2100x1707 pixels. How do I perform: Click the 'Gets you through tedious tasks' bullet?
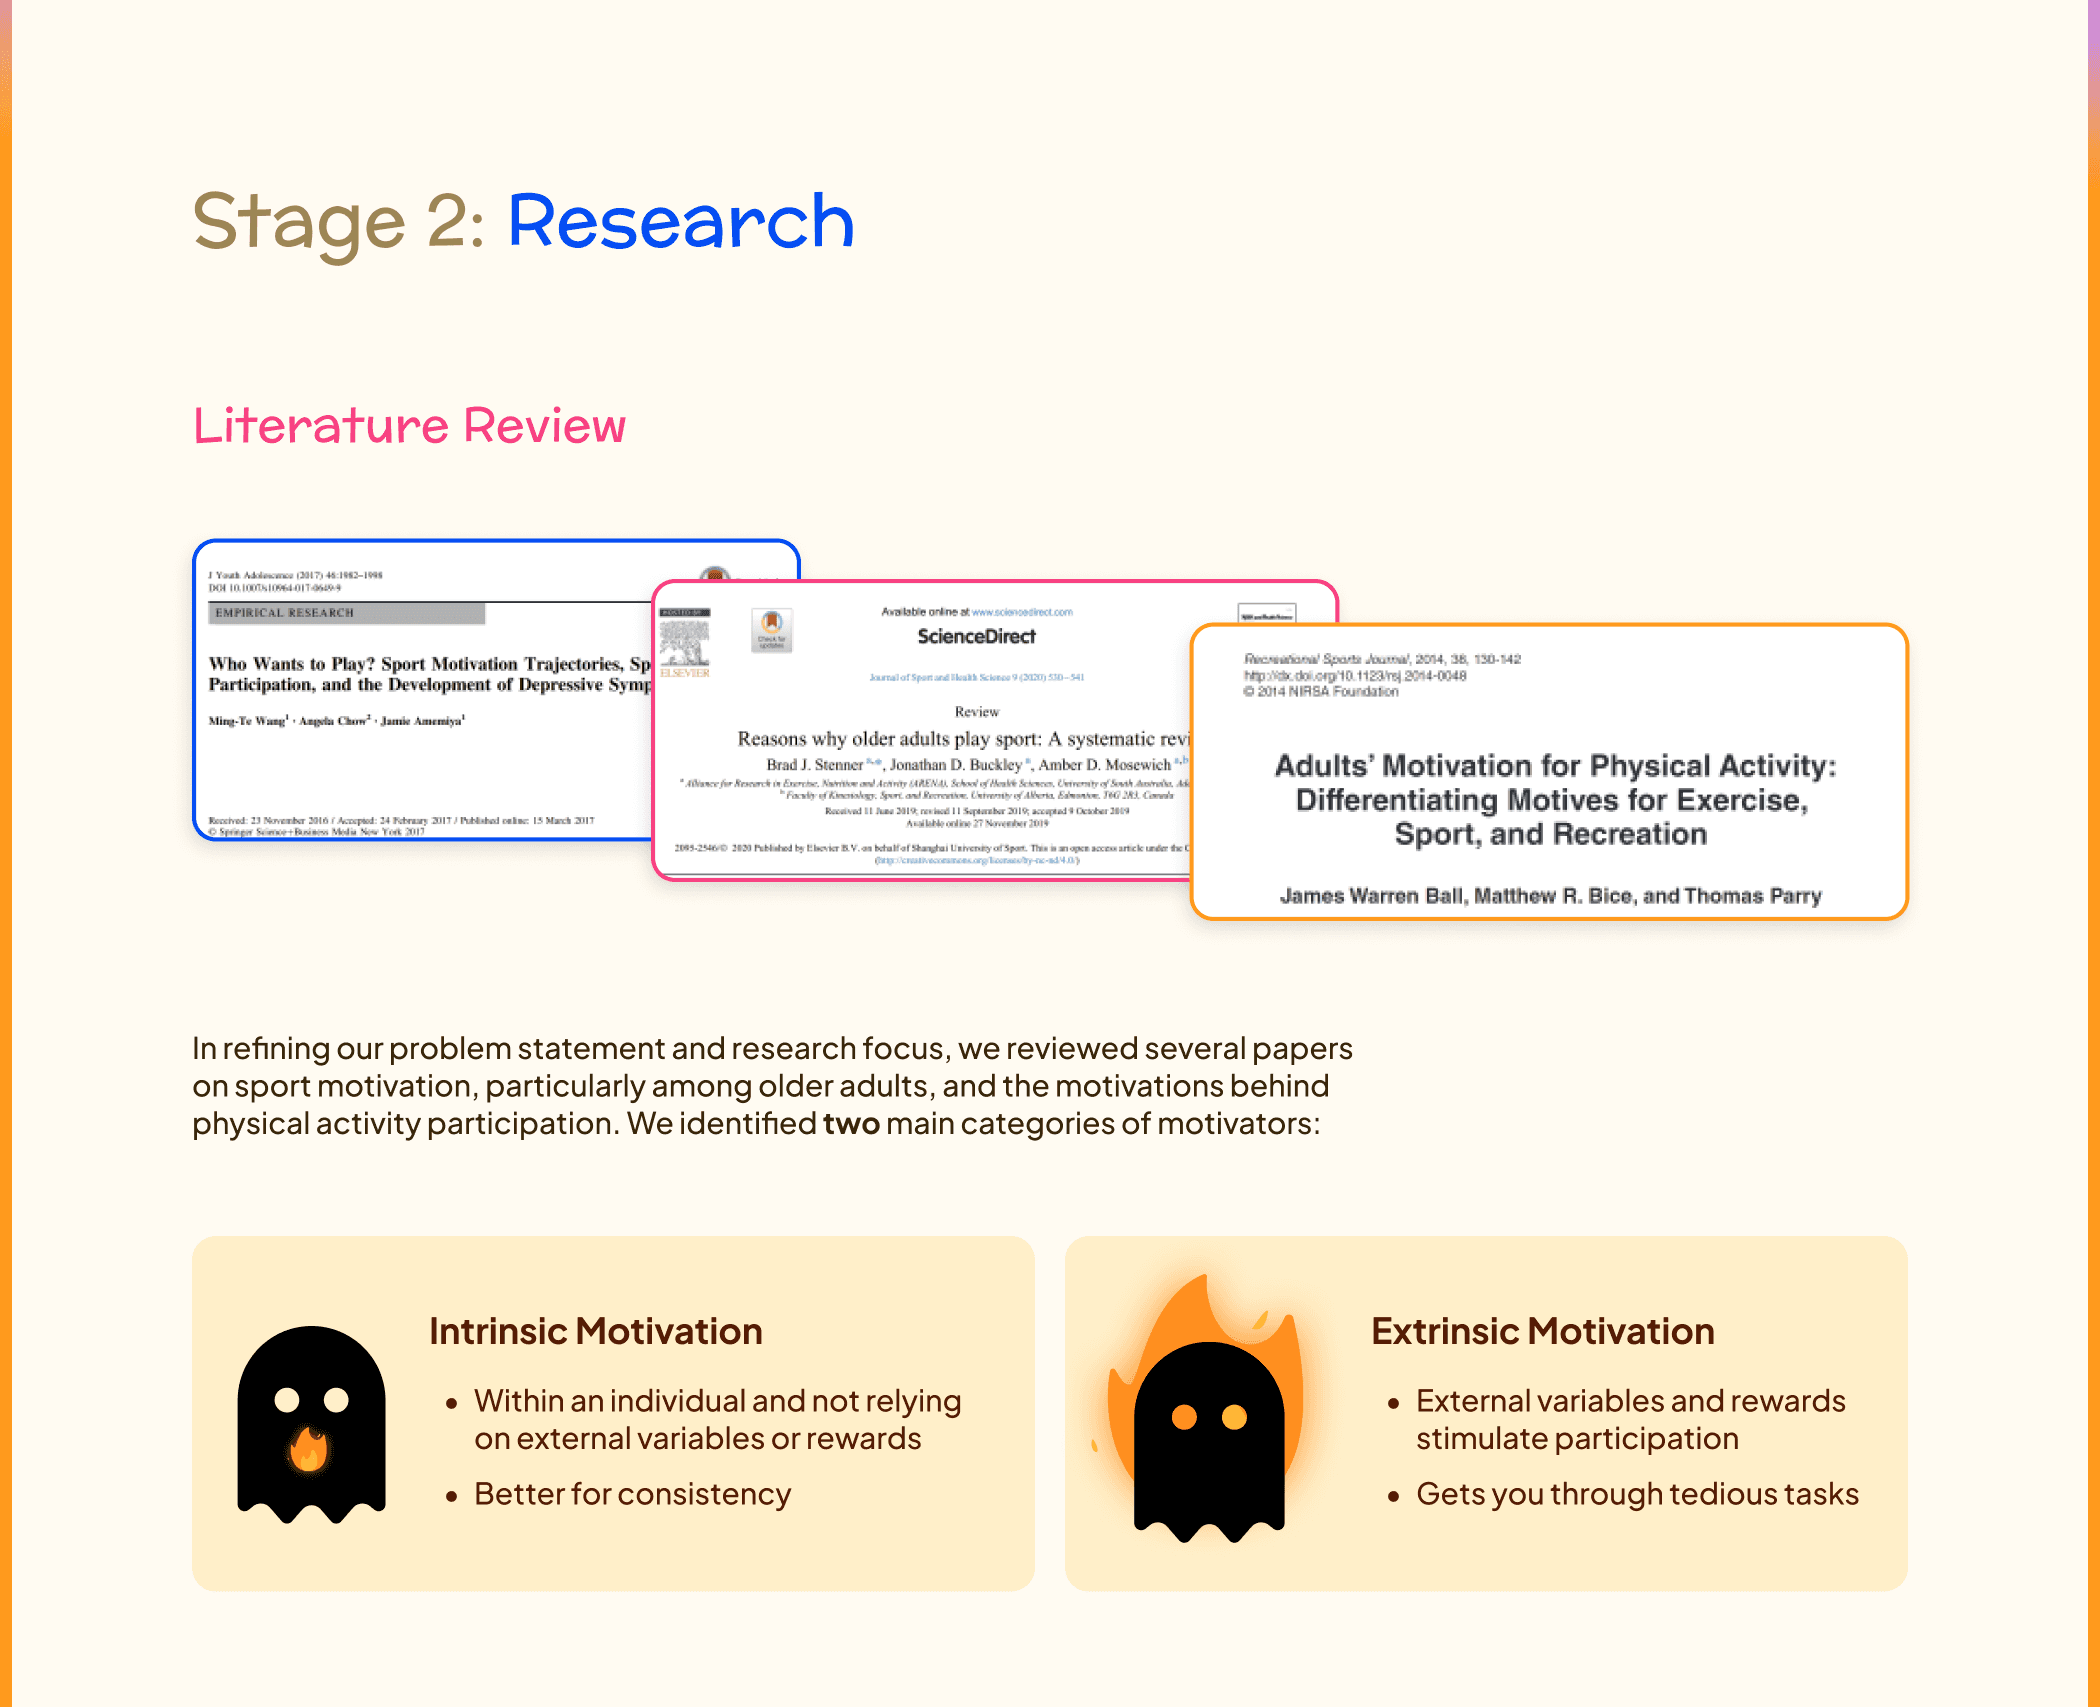pos(1636,1494)
